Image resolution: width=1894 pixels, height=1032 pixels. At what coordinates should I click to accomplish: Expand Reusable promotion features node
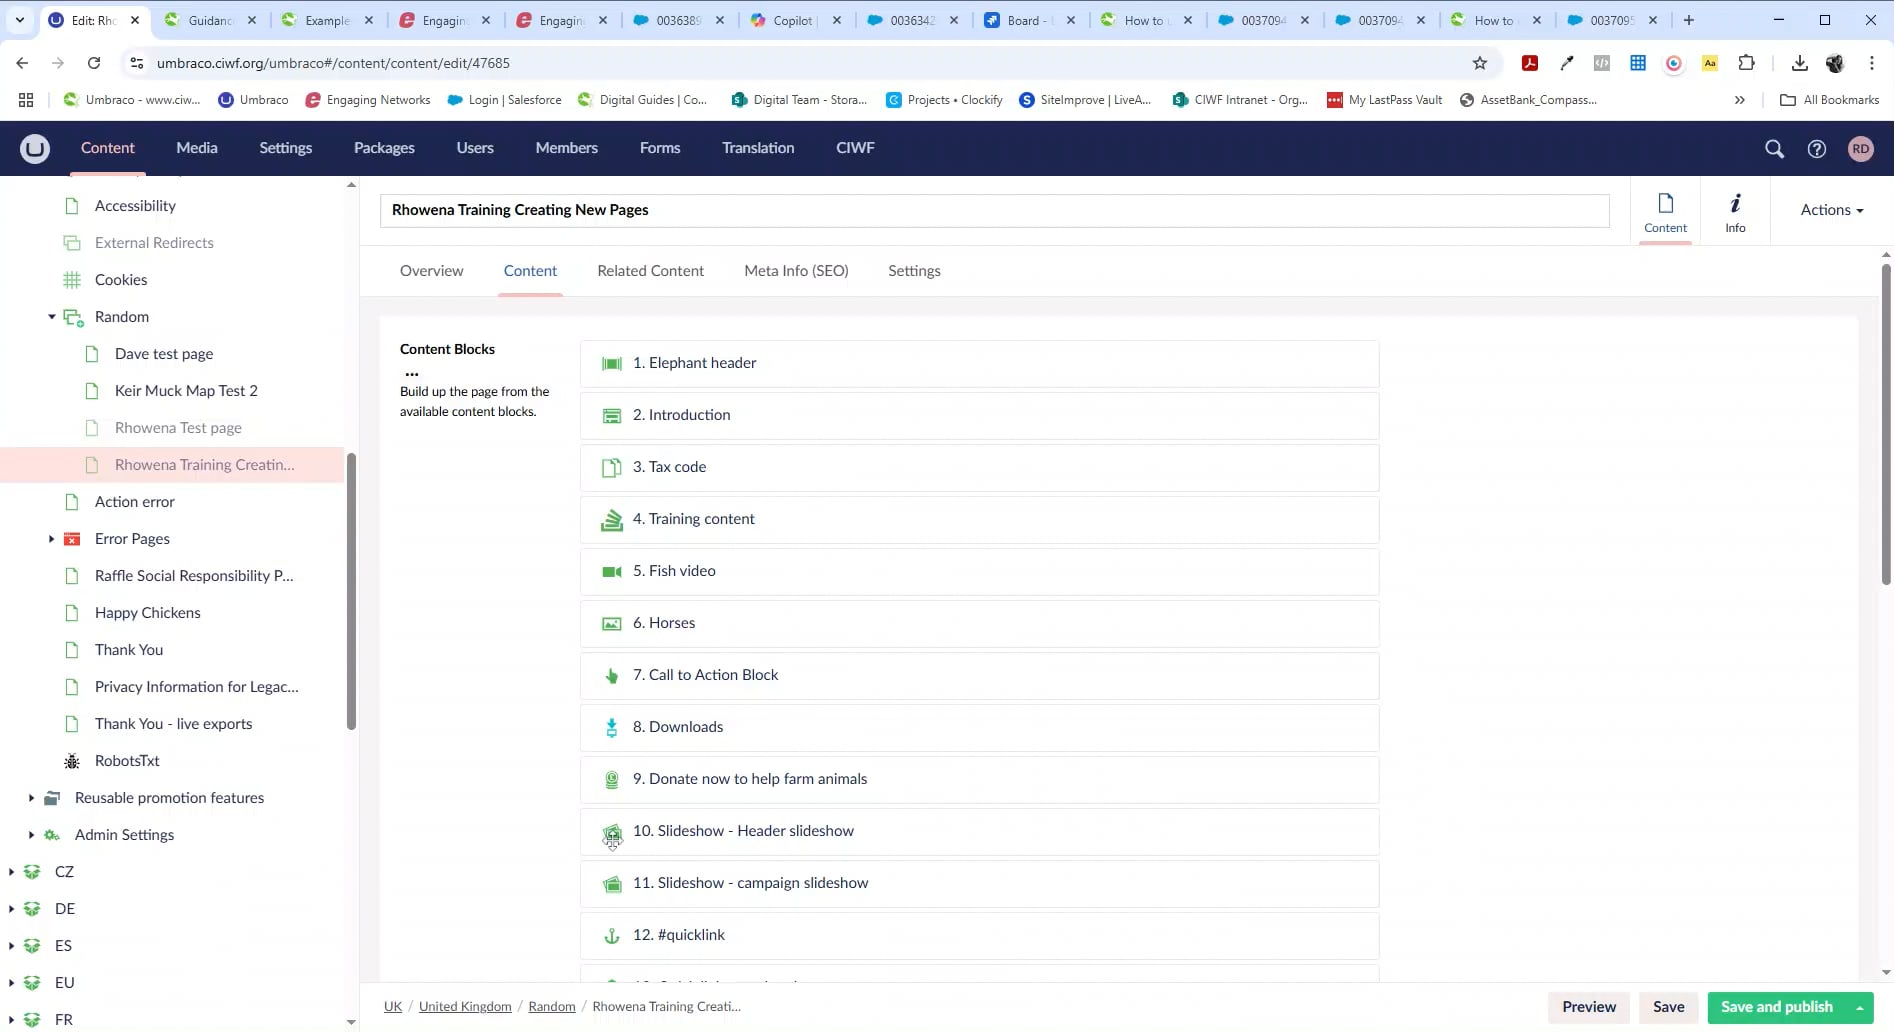click(31, 798)
